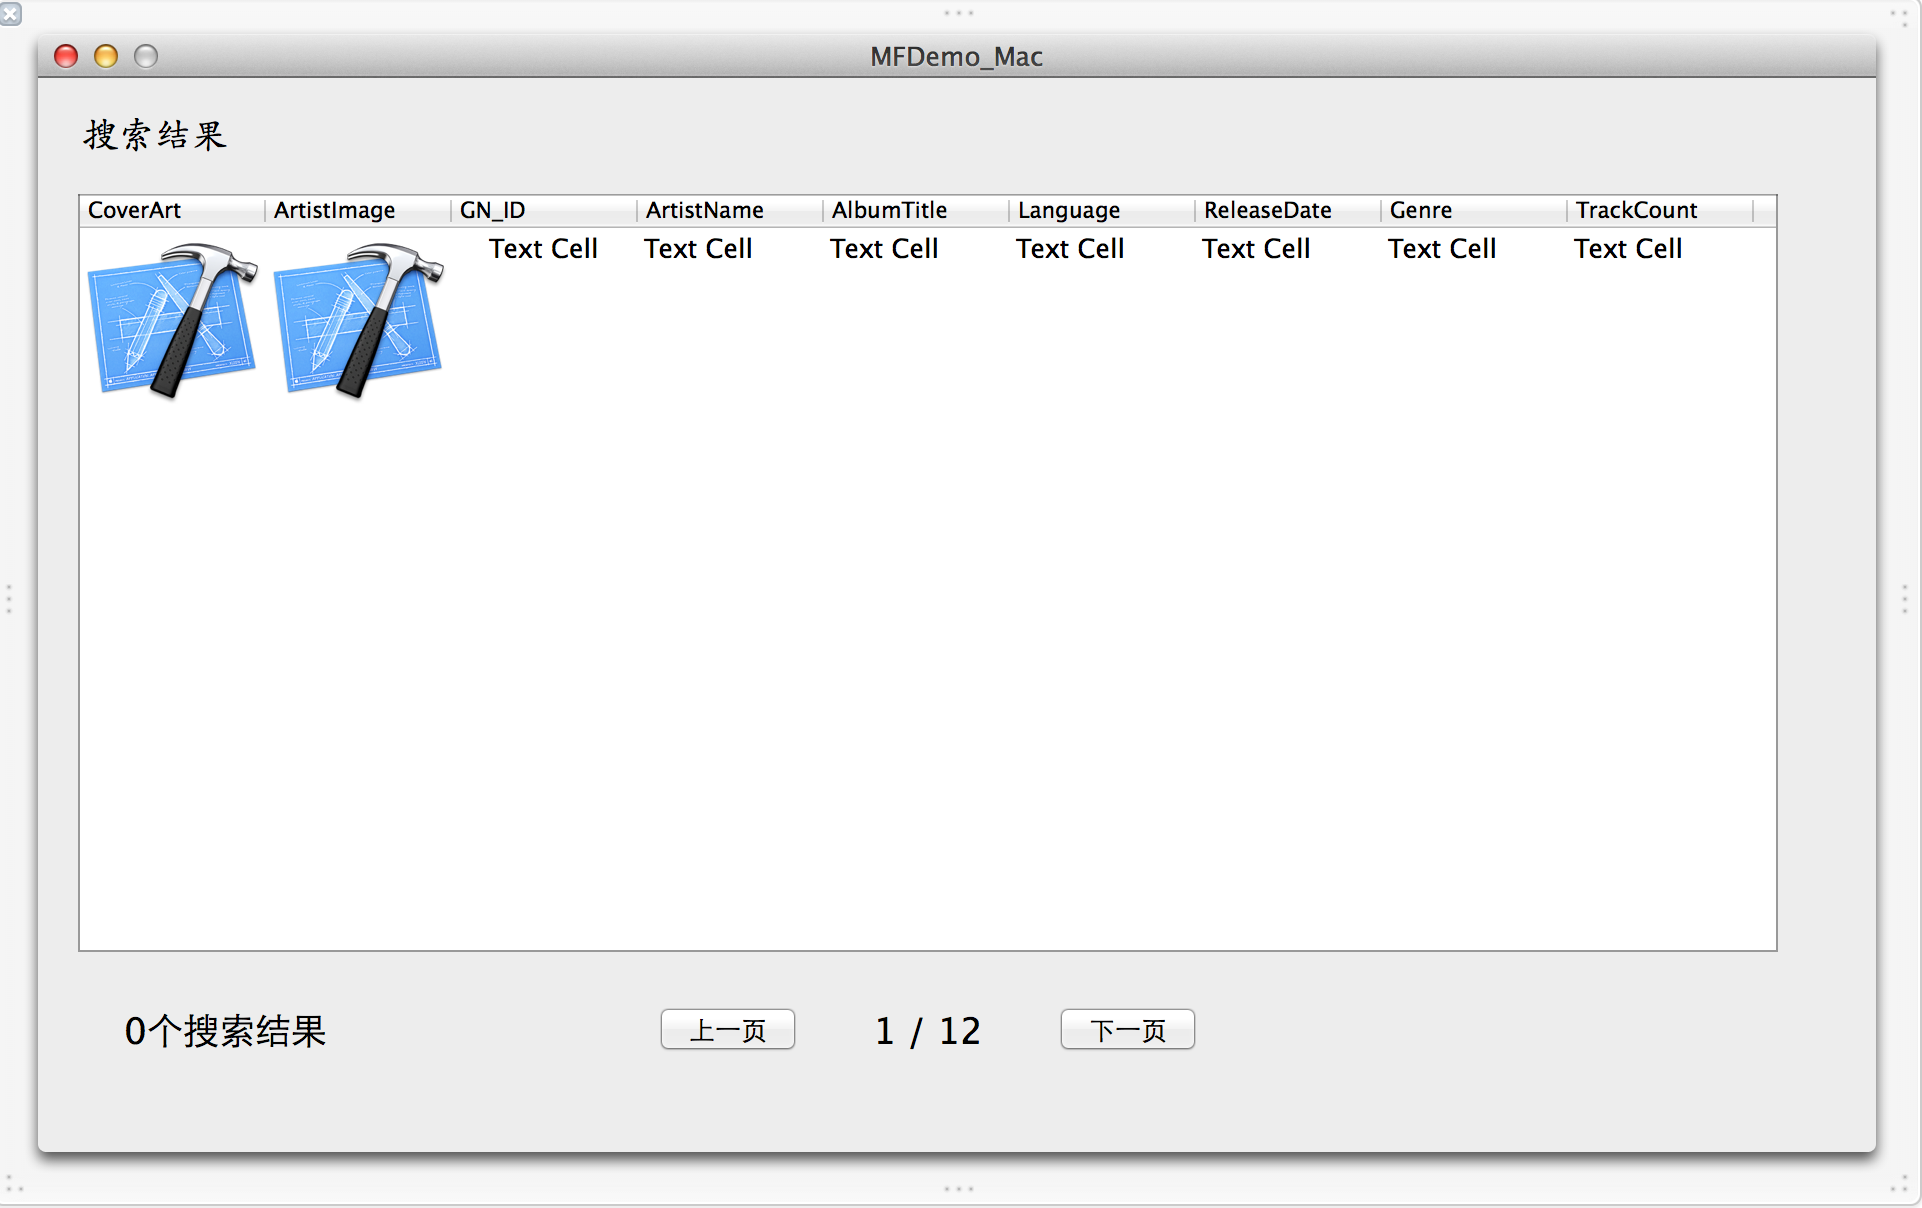The width and height of the screenshot is (1922, 1208).
Task: Click the 上一页 previous page button
Action: point(728,1030)
